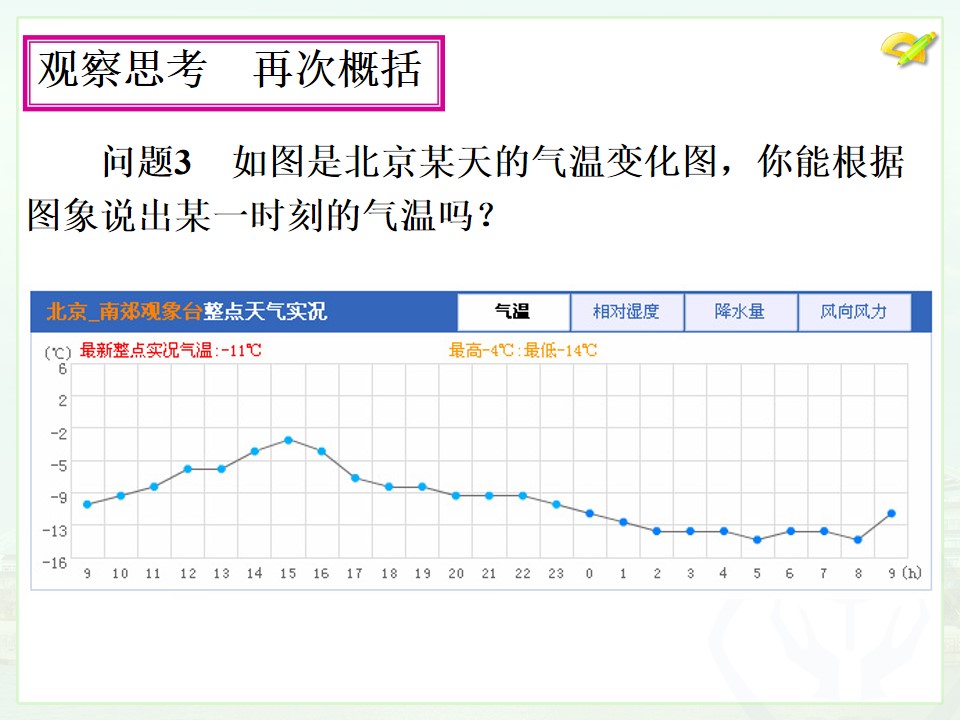This screenshot has height=720, width=960.
Task: Click the y-axis label 6
Action: pyautogui.click(x=62, y=369)
